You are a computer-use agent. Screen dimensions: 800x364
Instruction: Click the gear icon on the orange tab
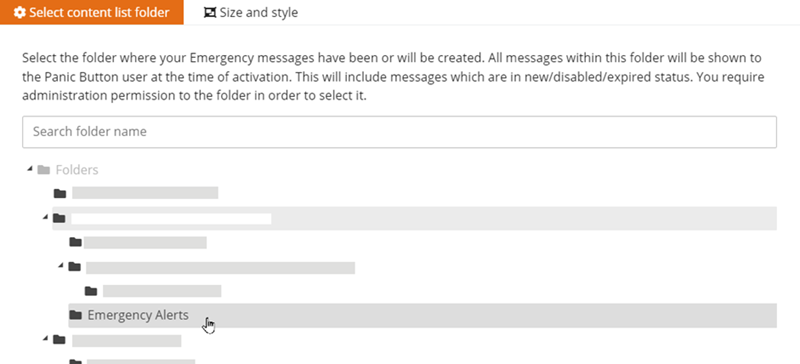coord(19,13)
